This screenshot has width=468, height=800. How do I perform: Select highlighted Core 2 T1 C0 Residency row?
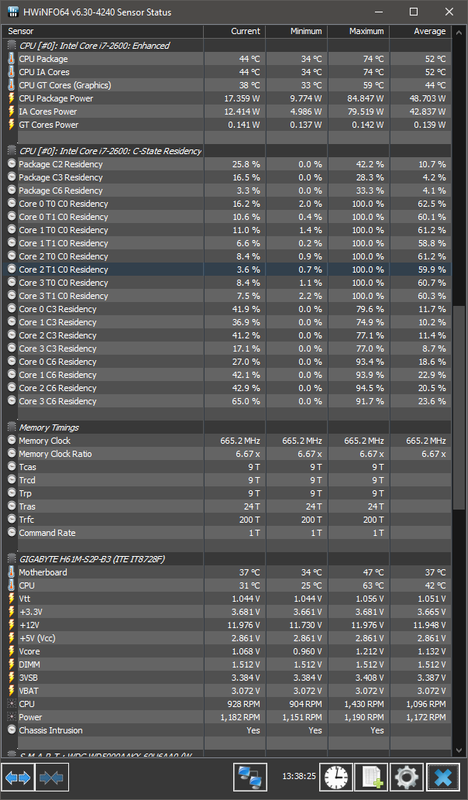pos(227,269)
